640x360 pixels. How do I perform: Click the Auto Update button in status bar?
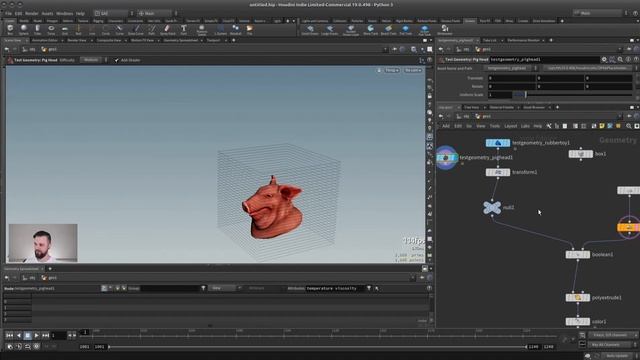616,356
